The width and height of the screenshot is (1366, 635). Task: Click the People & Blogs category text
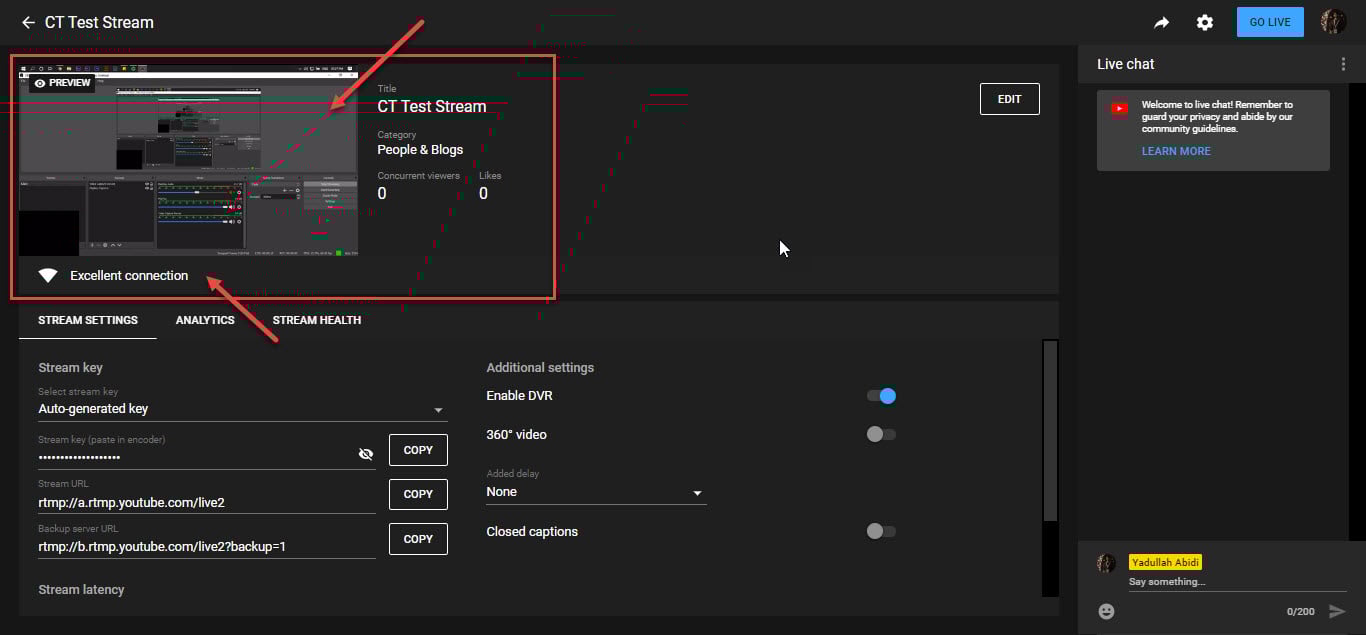click(420, 150)
